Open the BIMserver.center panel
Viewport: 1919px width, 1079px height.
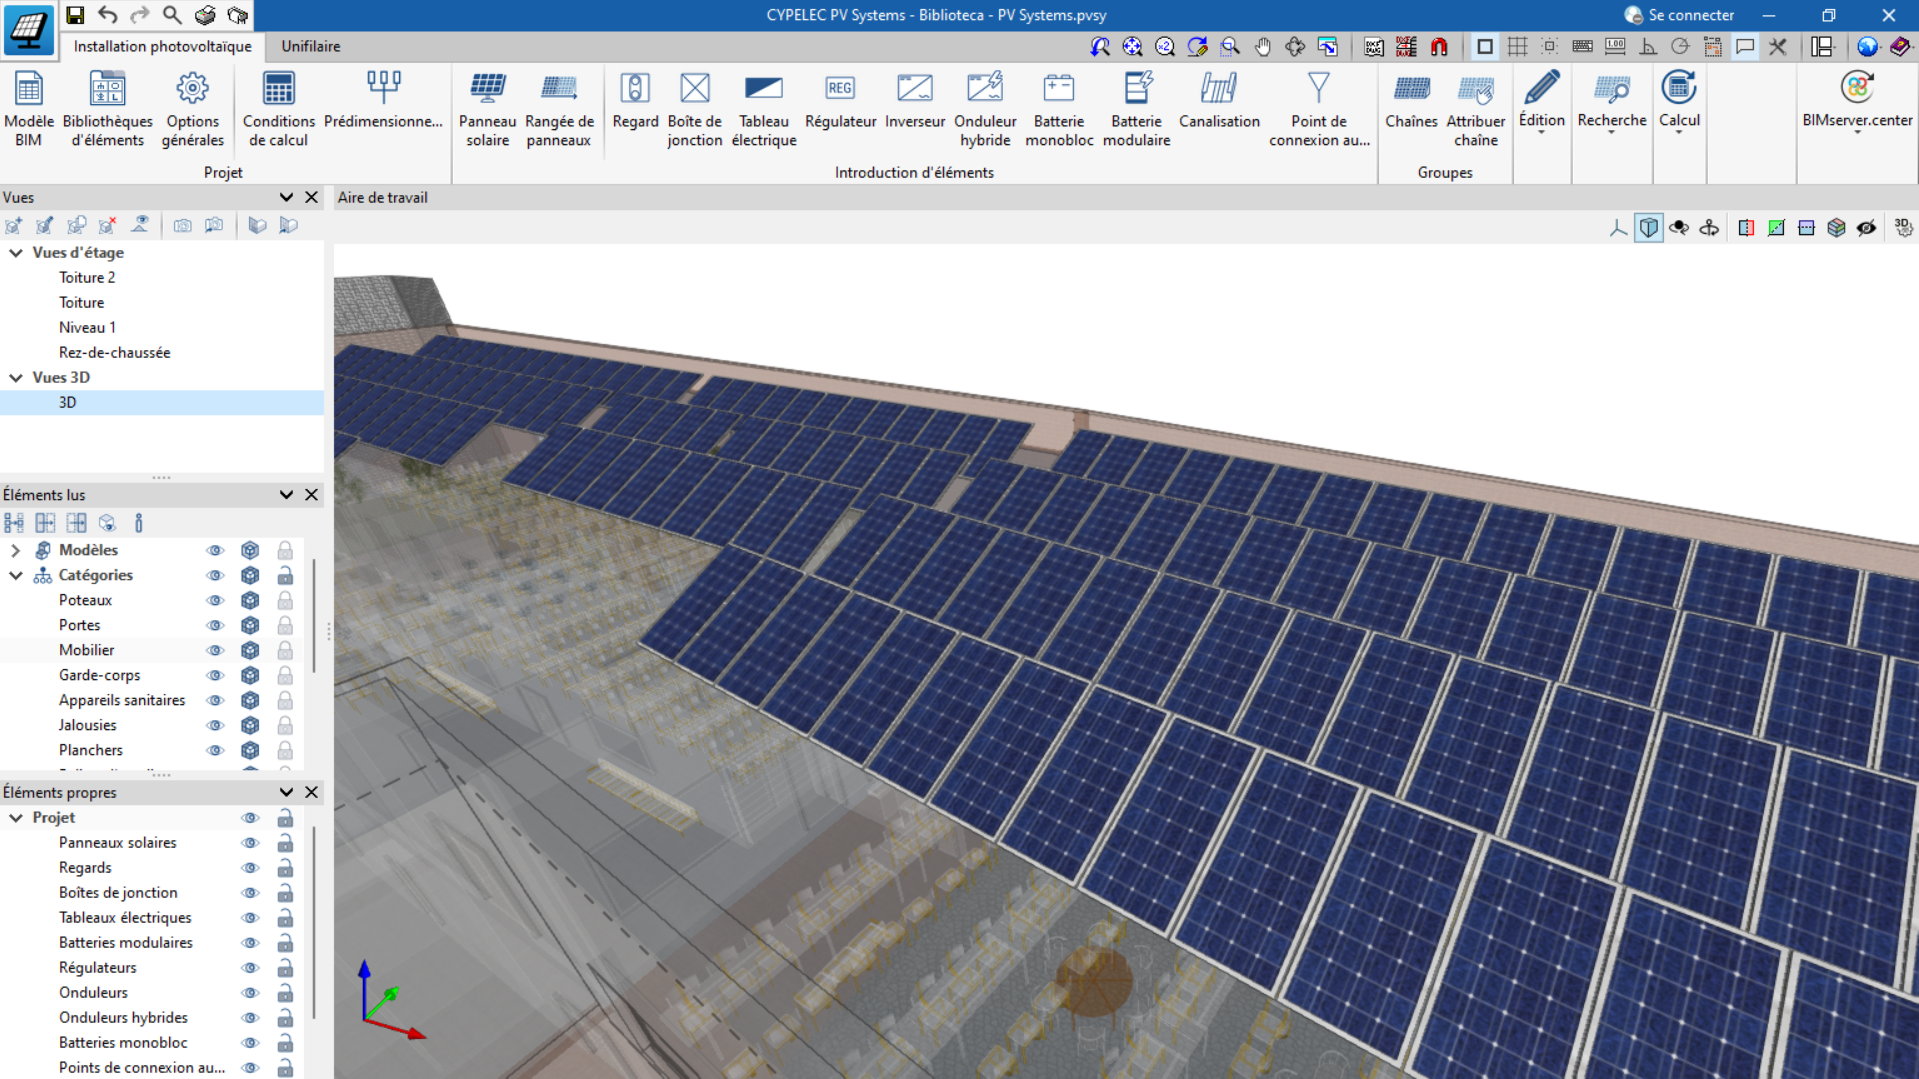click(x=1856, y=100)
